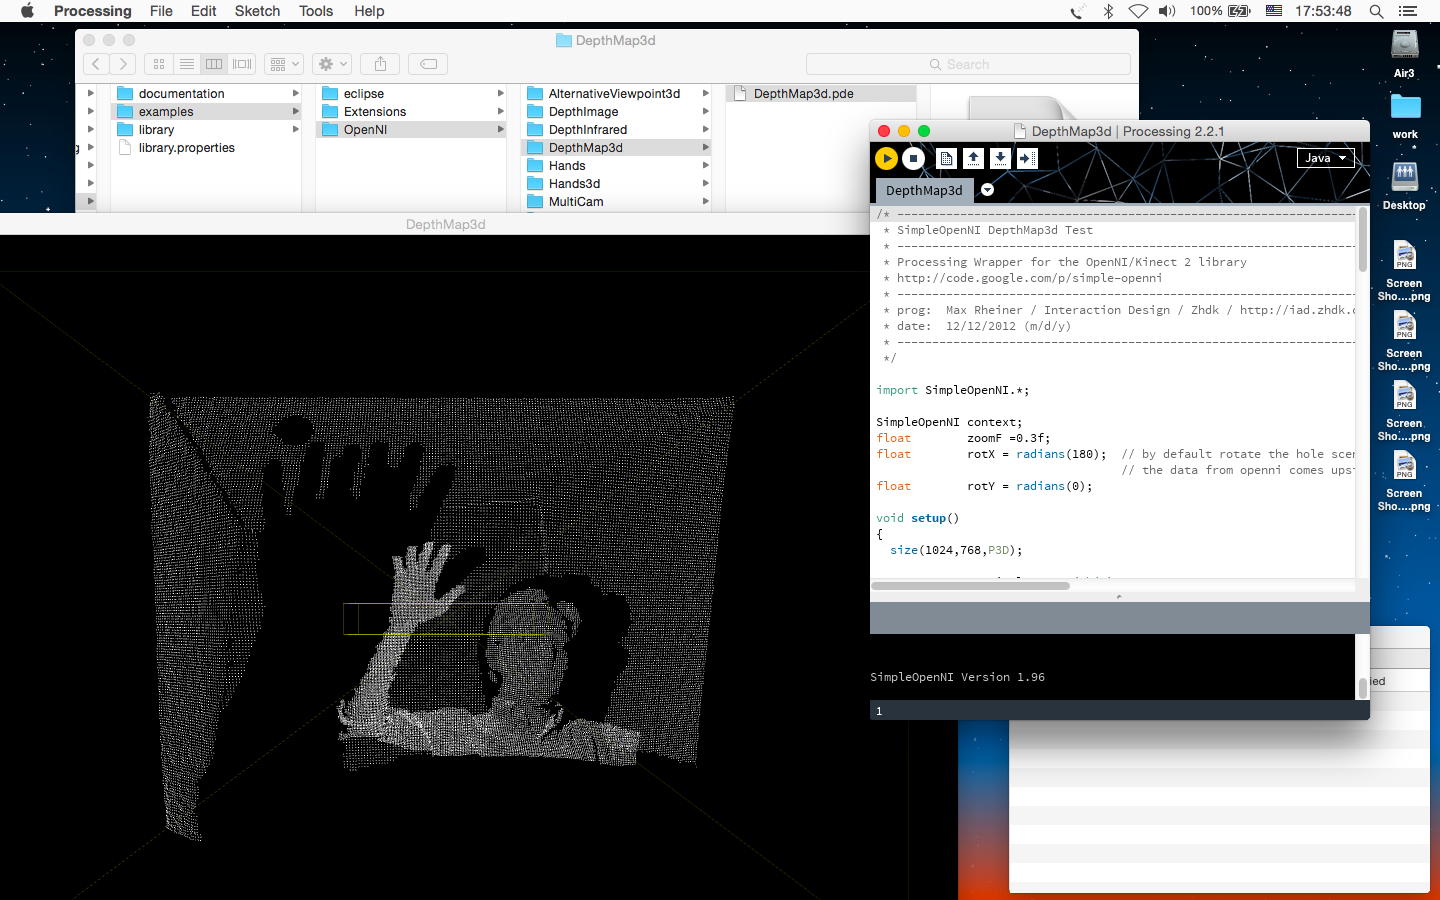The image size is (1440, 900).
Task: Click the Finder Edit Tags button
Action: (x=428, y=64)
